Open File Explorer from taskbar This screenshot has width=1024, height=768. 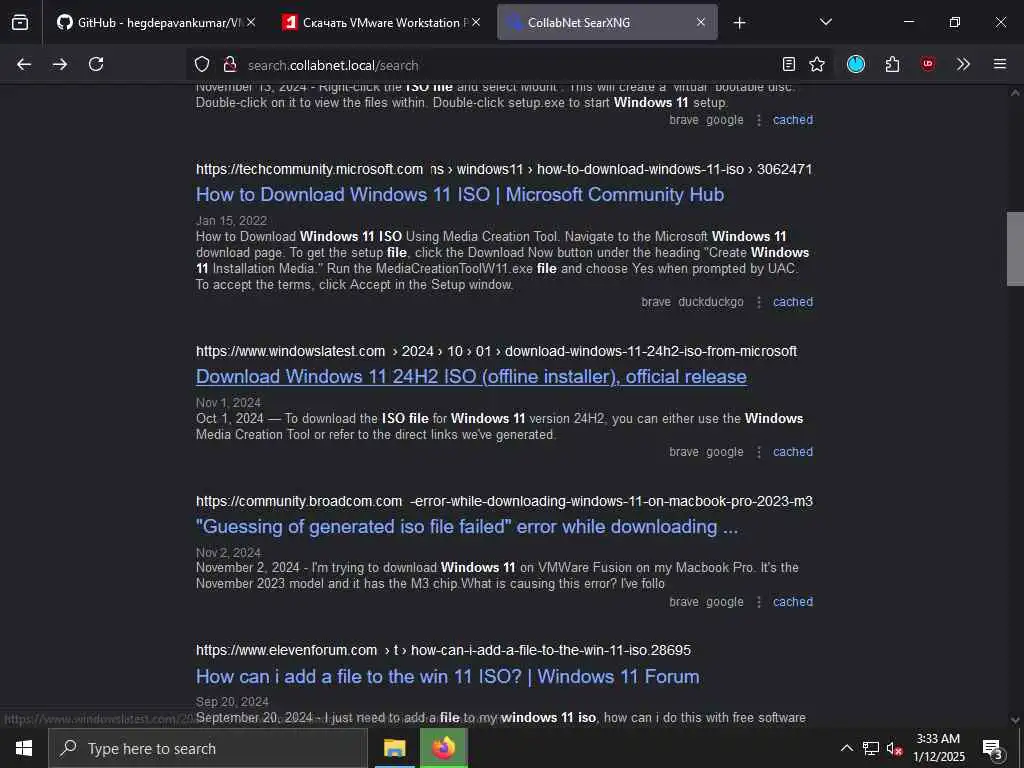(394, 748)
